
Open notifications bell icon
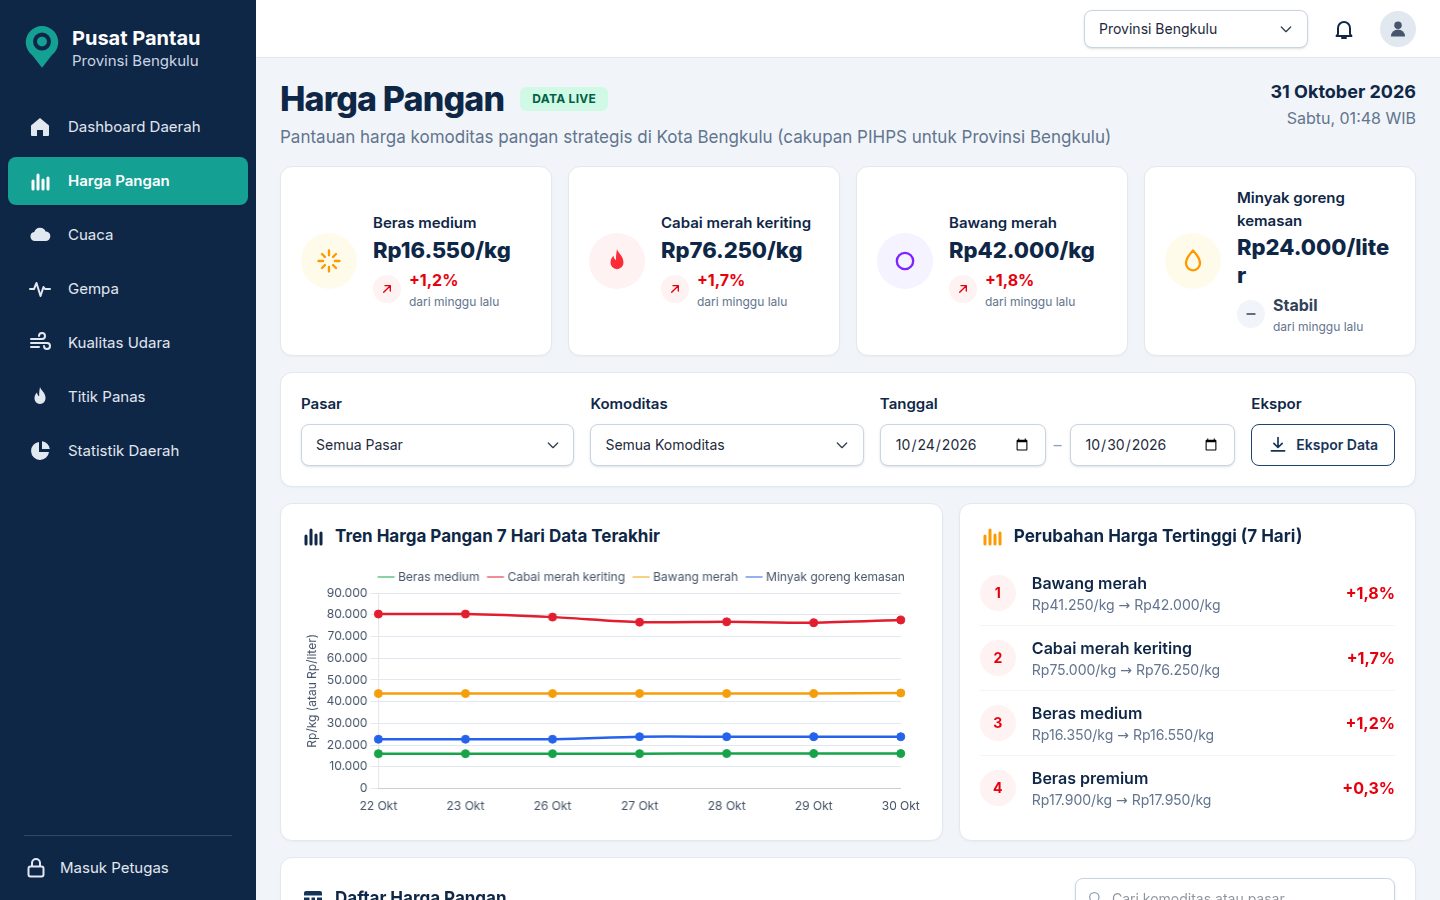point(1344,29)
